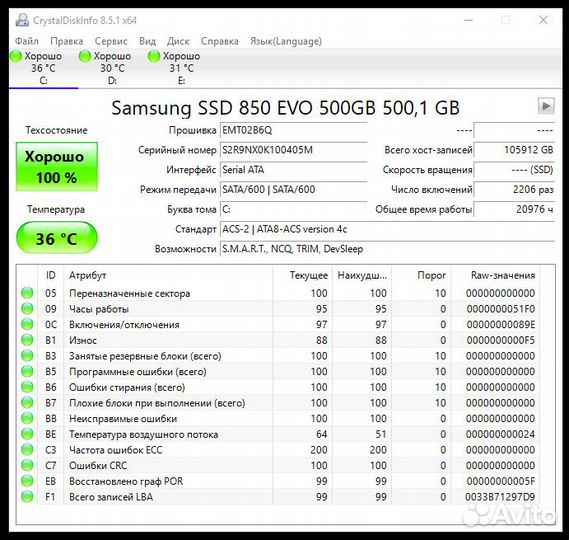Go to next disk with arrow button
Image resolution: width=569 pixels, height=540 pixels.
tap(546, 106)
